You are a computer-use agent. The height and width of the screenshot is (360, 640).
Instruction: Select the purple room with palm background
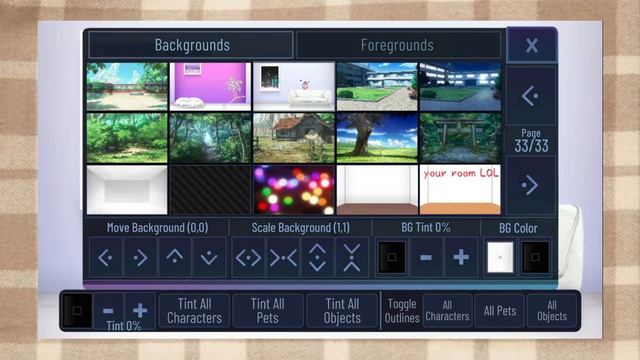(210, 87)
